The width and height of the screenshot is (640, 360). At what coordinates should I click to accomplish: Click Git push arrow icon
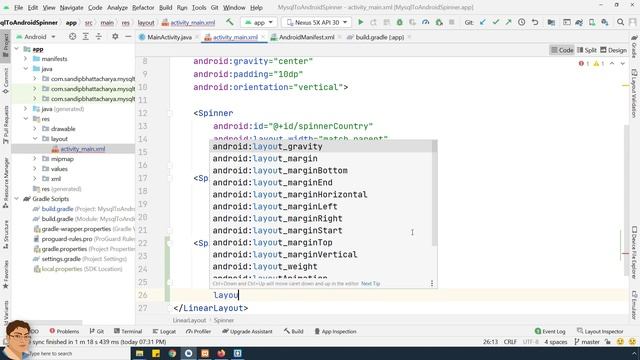(509, 22)
